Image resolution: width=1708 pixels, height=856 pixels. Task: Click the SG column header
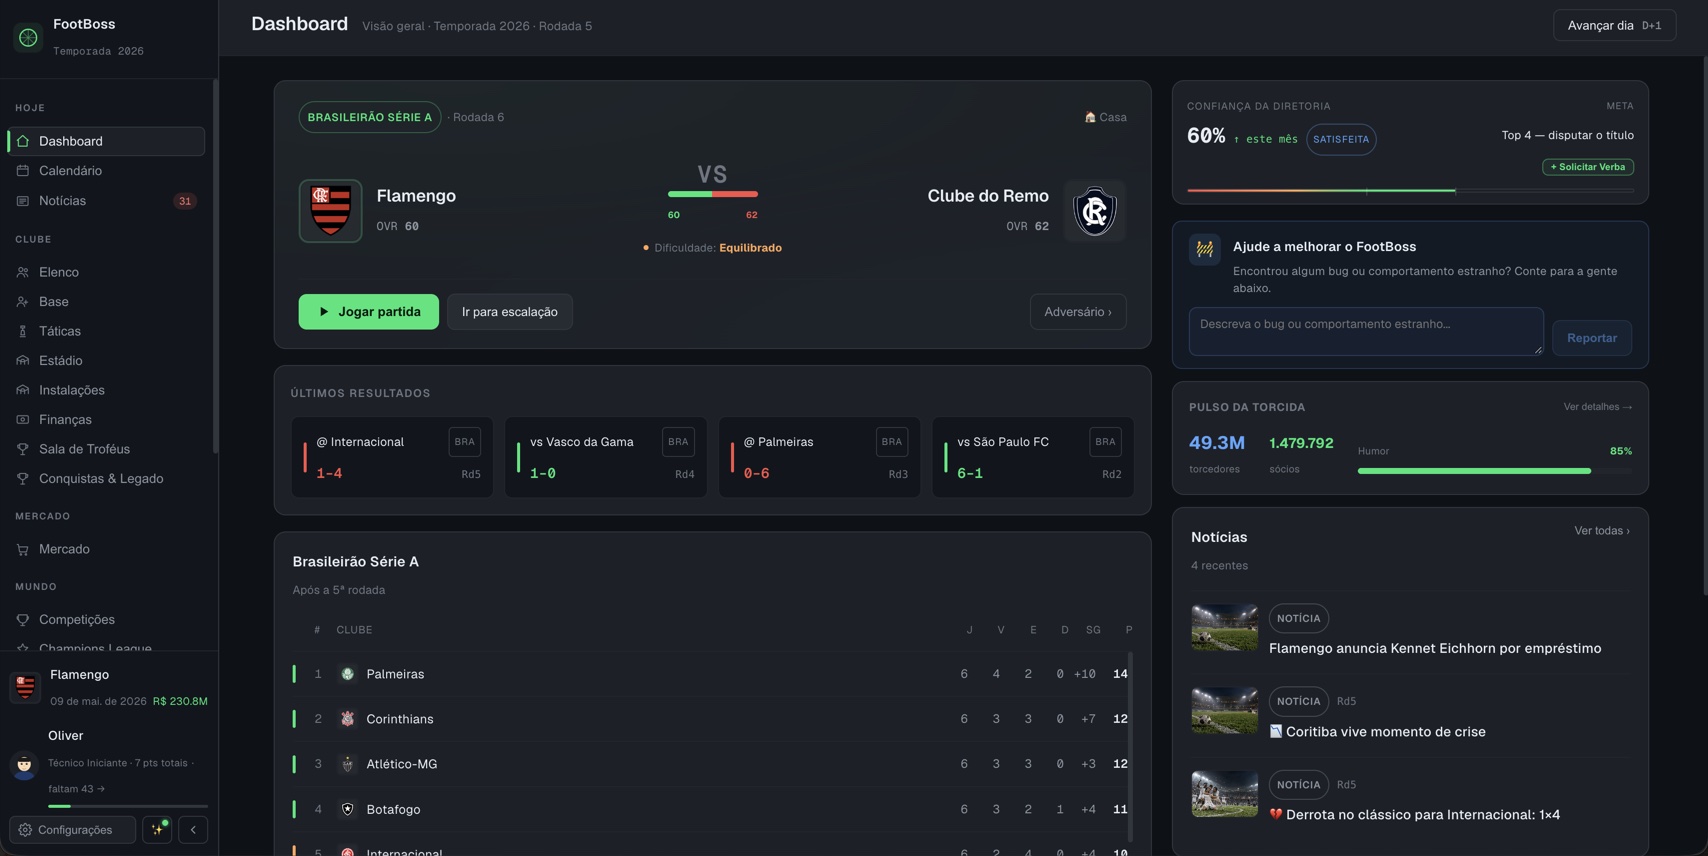pyautogui.click(x=1093, y=630)
